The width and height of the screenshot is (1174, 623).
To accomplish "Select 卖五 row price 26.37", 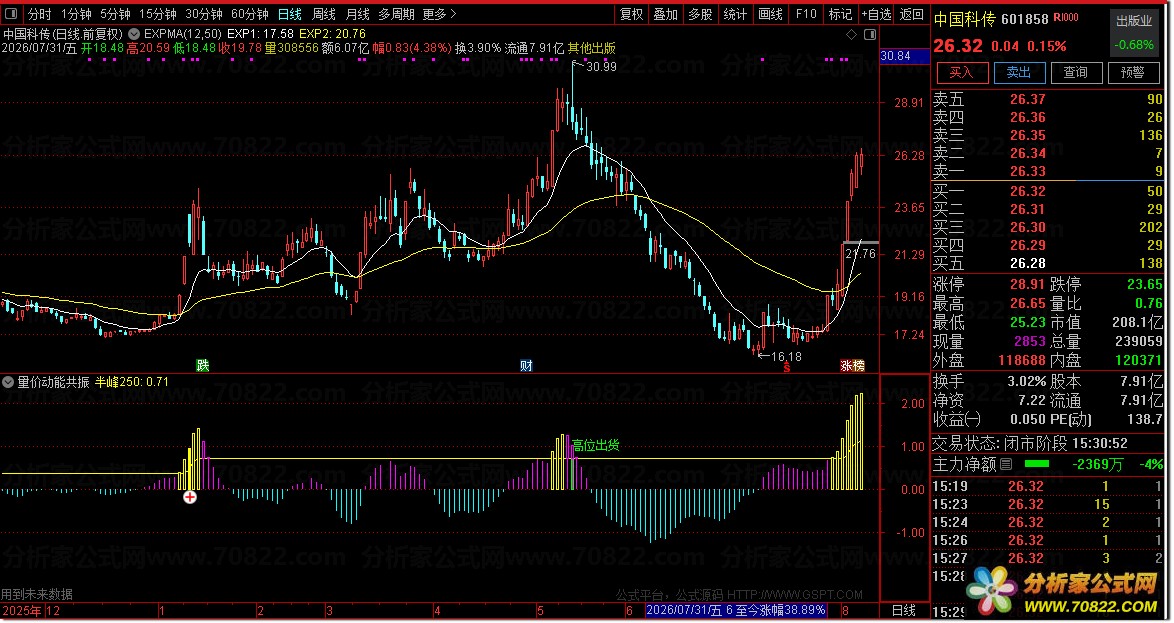I will tap(1027, 99).
